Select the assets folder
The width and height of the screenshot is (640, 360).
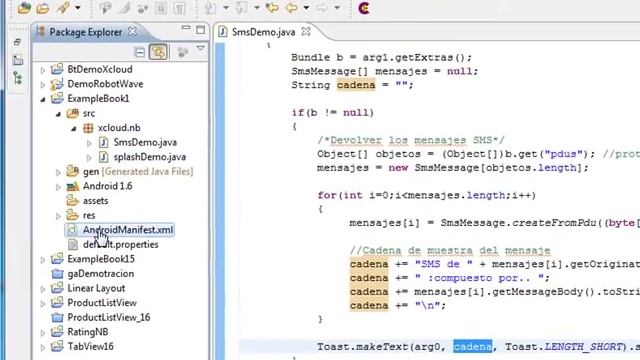96,201
